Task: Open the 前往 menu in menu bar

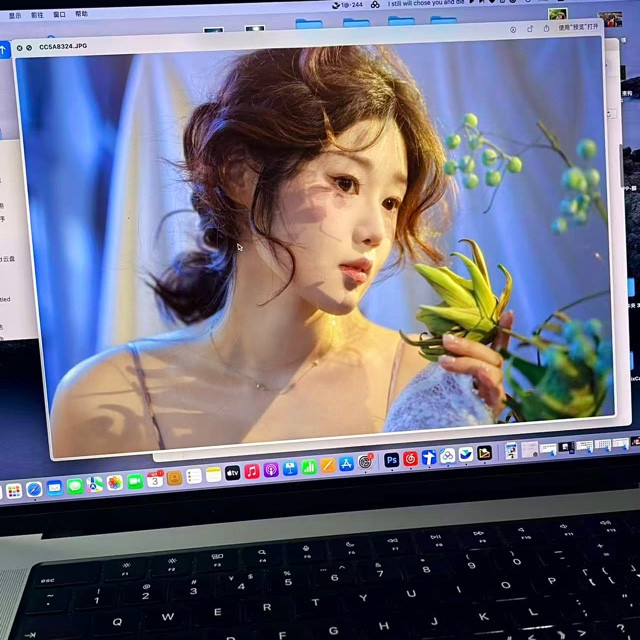Action: tap(37, 15)
